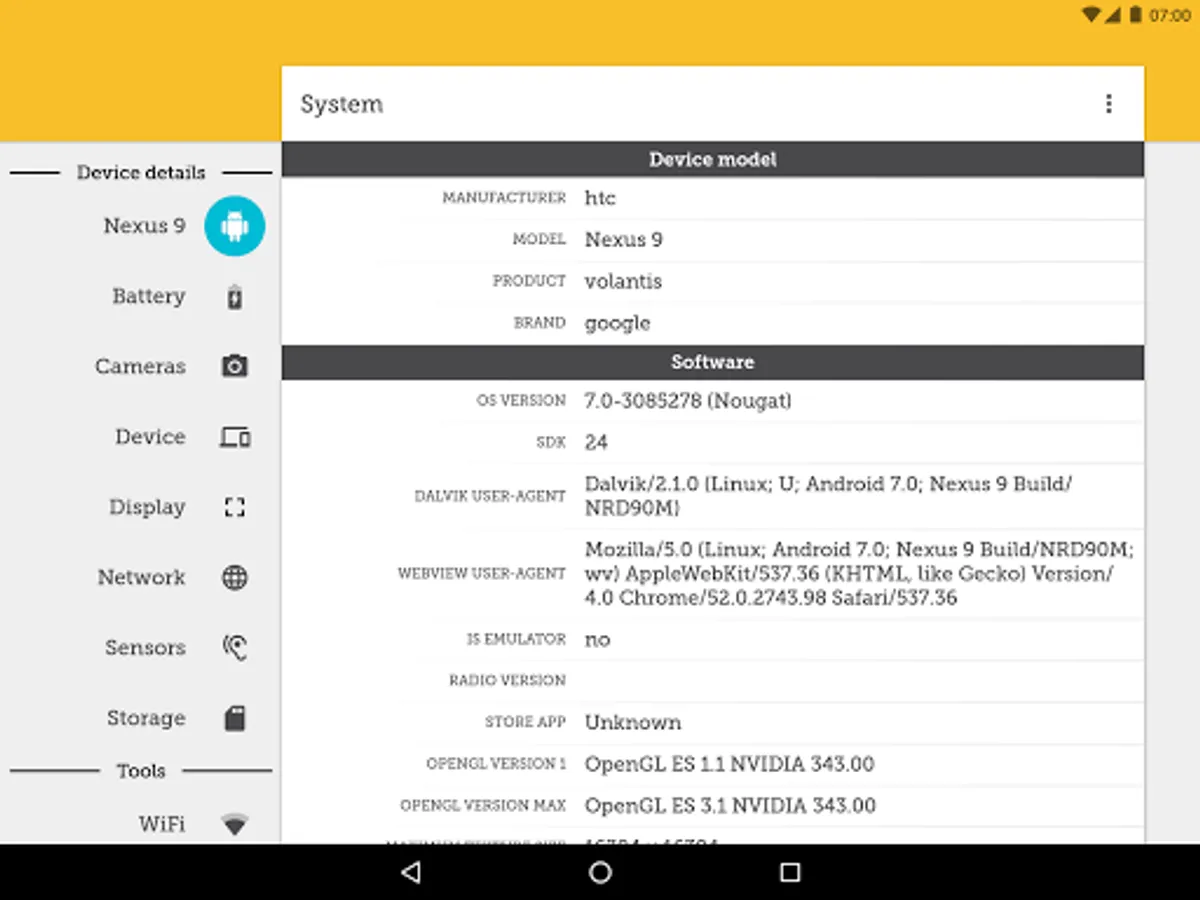Select the Display sidebar label

point(147,507)
